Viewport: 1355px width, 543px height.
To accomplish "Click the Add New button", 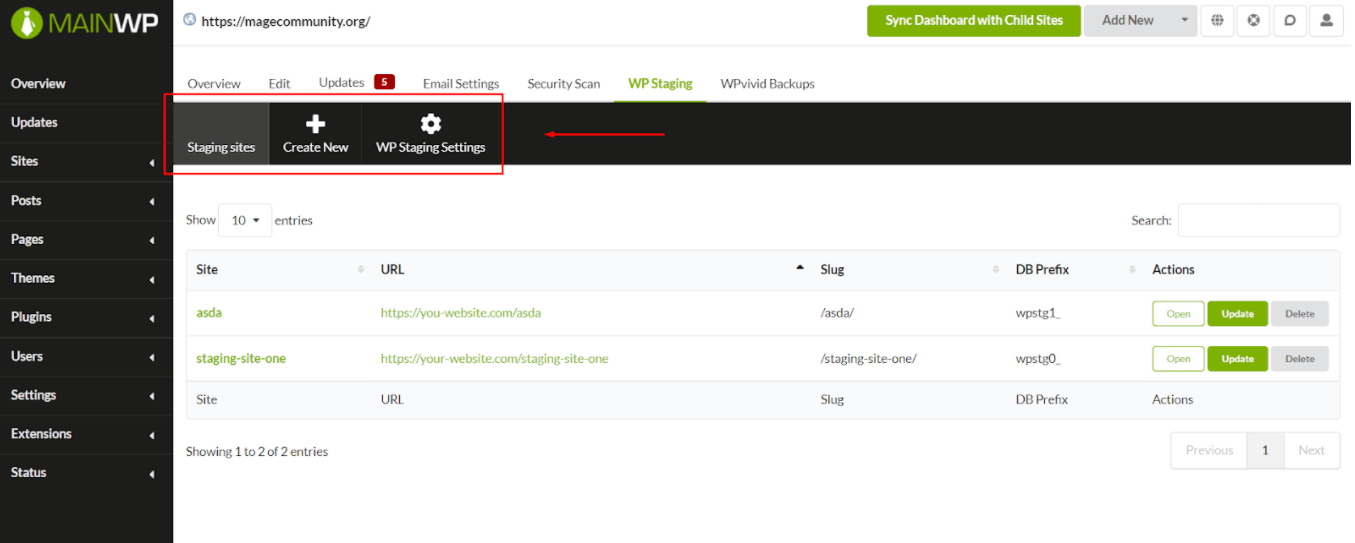I will [1128, 20].
